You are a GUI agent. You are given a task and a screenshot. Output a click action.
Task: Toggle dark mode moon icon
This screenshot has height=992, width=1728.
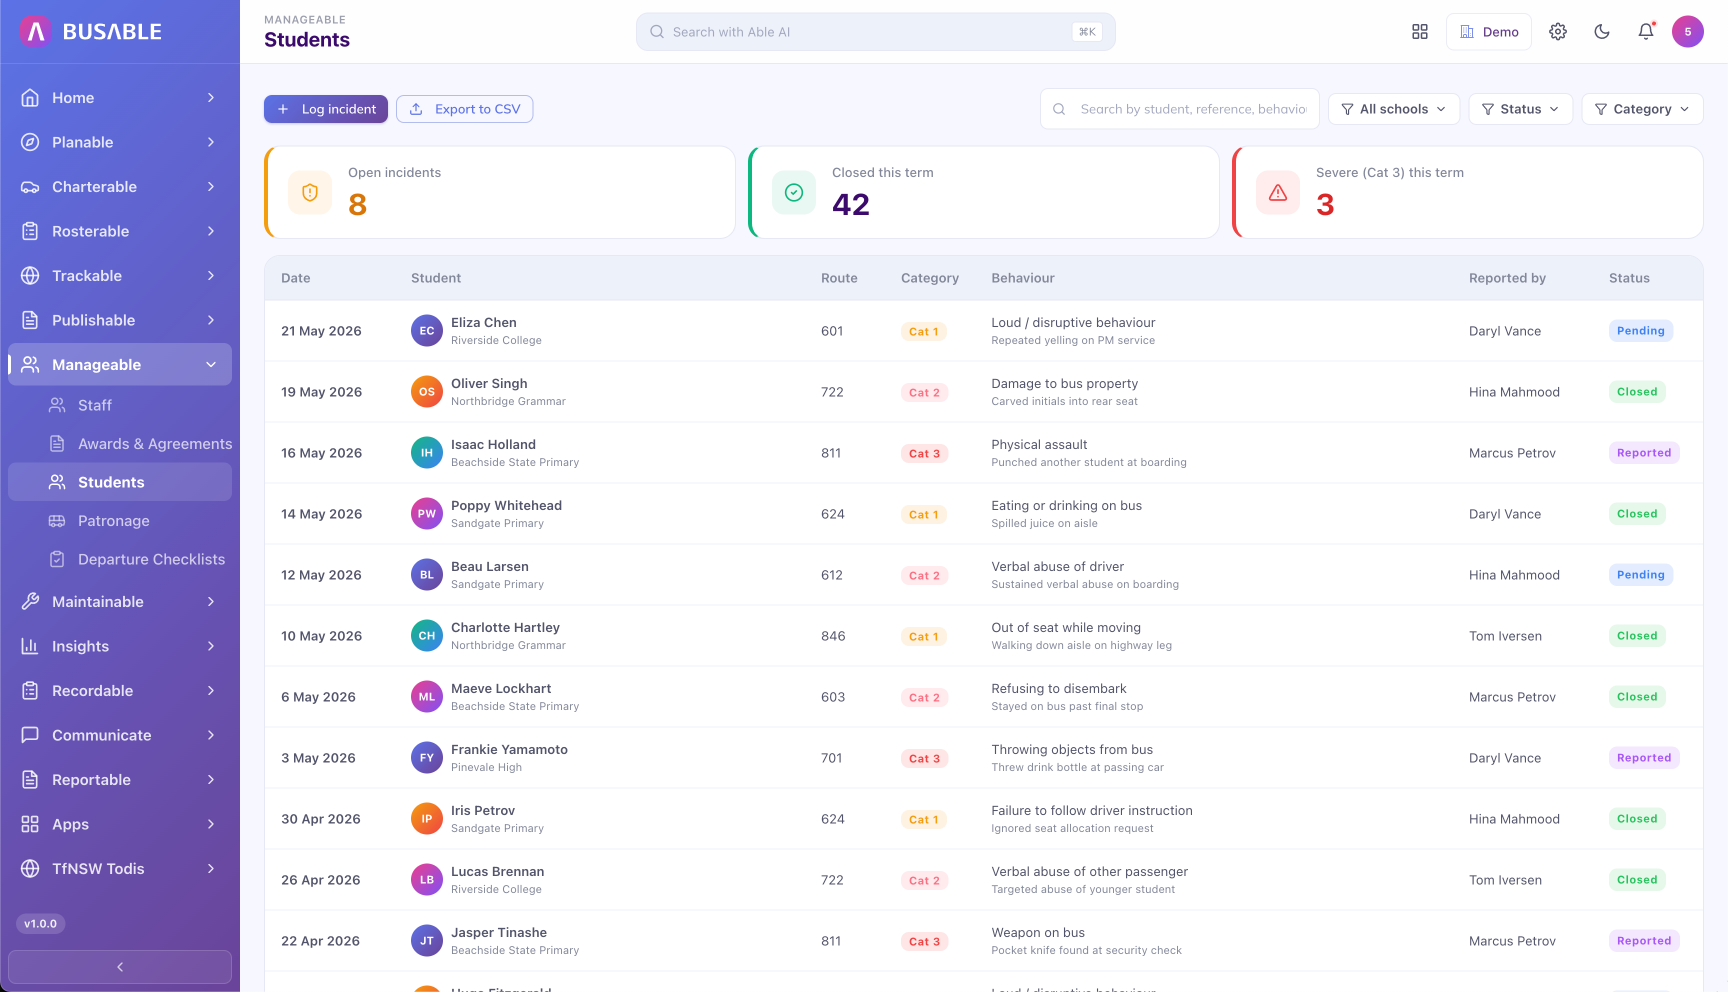click(1602, 32)
